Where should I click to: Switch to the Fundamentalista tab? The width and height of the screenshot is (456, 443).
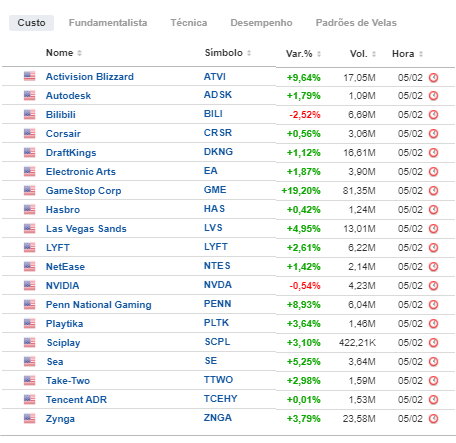108,23
